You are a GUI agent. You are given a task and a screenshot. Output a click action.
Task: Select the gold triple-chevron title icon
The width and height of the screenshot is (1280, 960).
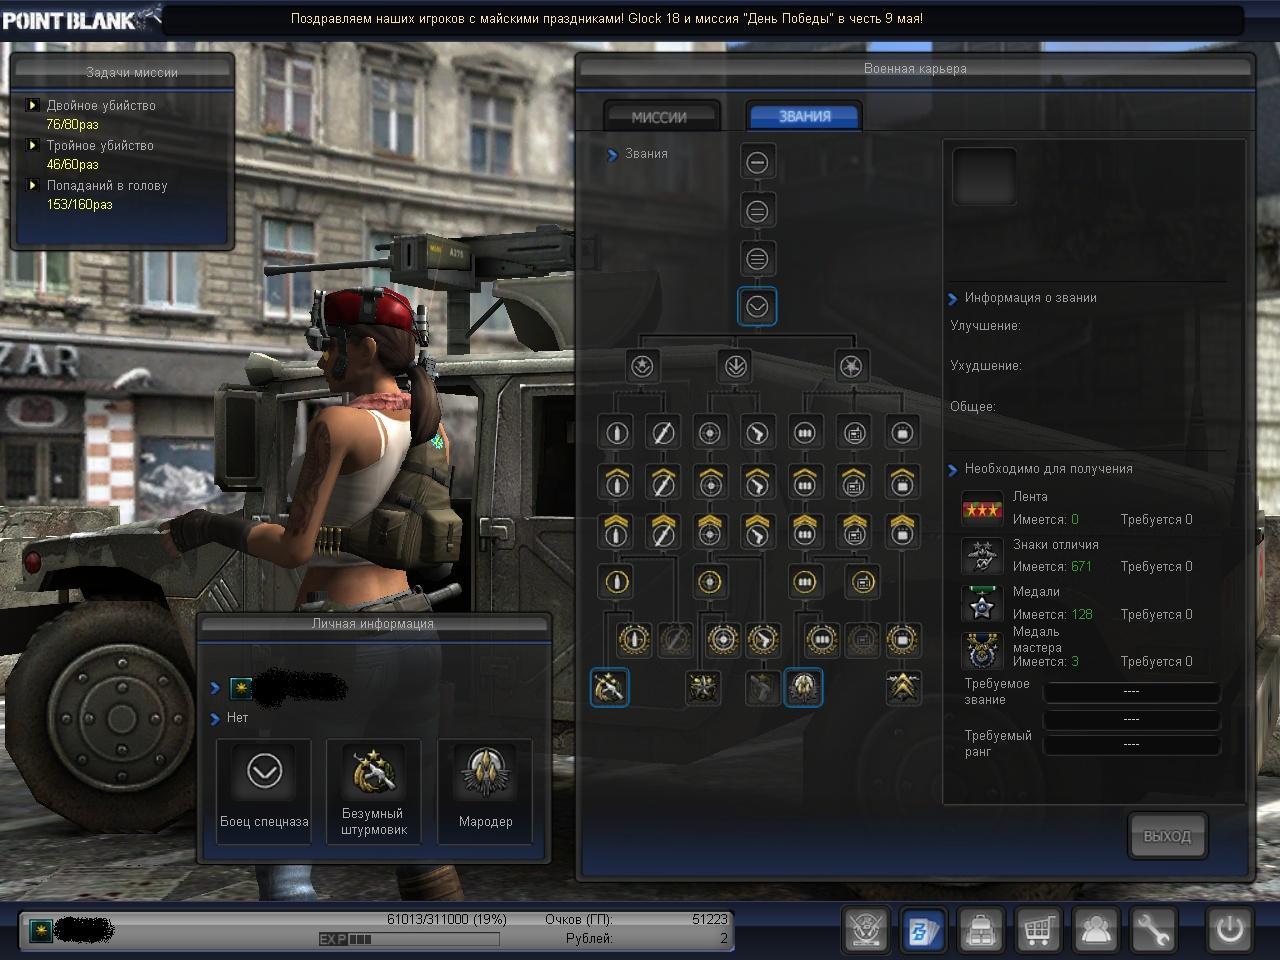tap(903, 687)
